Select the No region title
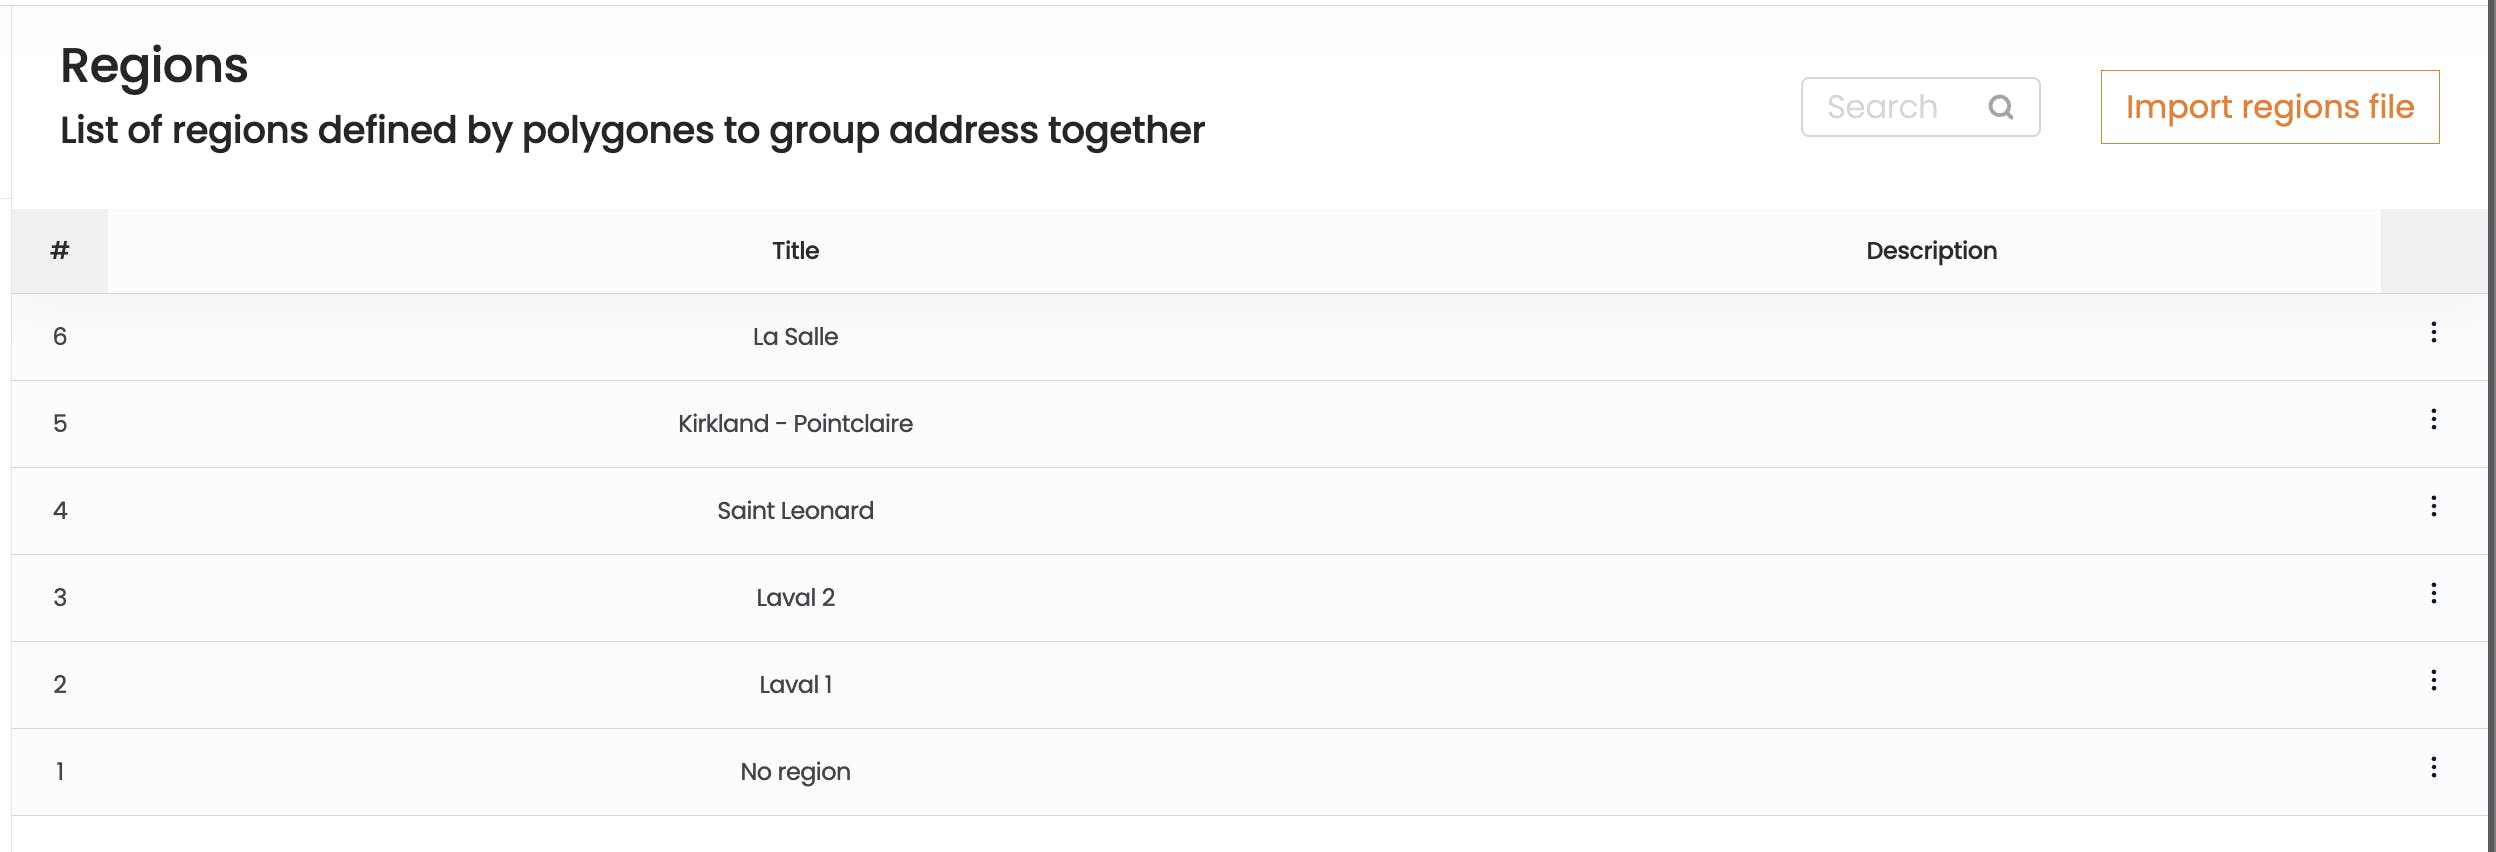The image size is (2496, 852). pyautogui.click(x=795, y=772)
